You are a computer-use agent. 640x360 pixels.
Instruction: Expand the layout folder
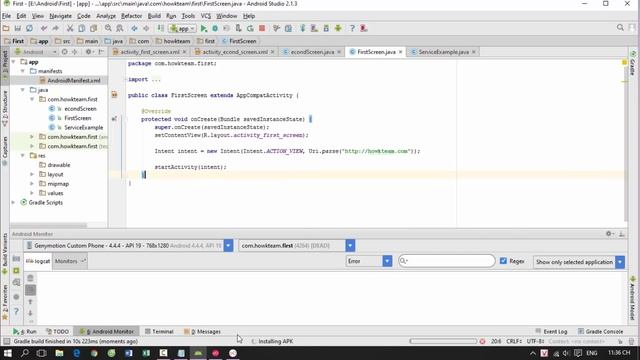[32, 174]
